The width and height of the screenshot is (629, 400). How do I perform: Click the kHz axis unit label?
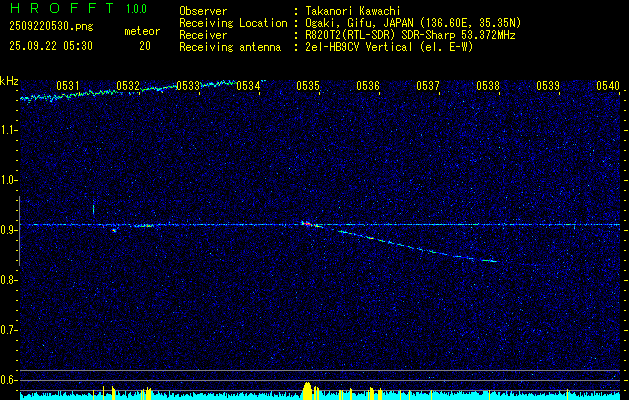click(x=9, y=80)
